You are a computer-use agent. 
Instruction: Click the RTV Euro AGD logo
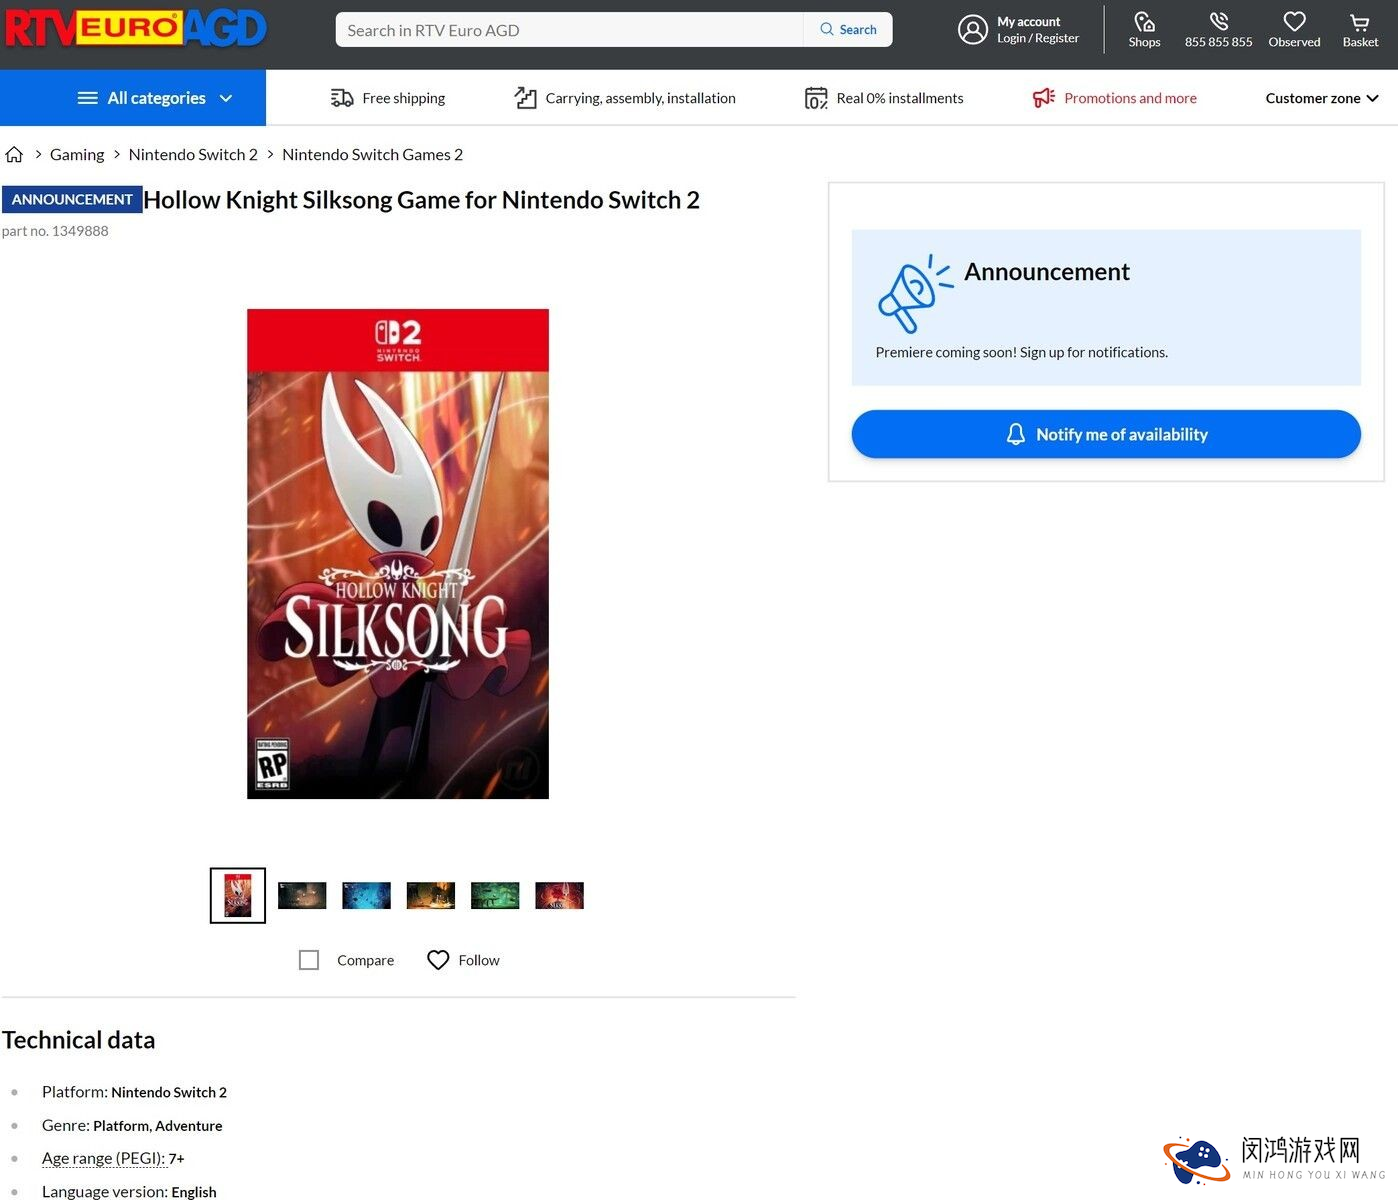pos(136,29)
